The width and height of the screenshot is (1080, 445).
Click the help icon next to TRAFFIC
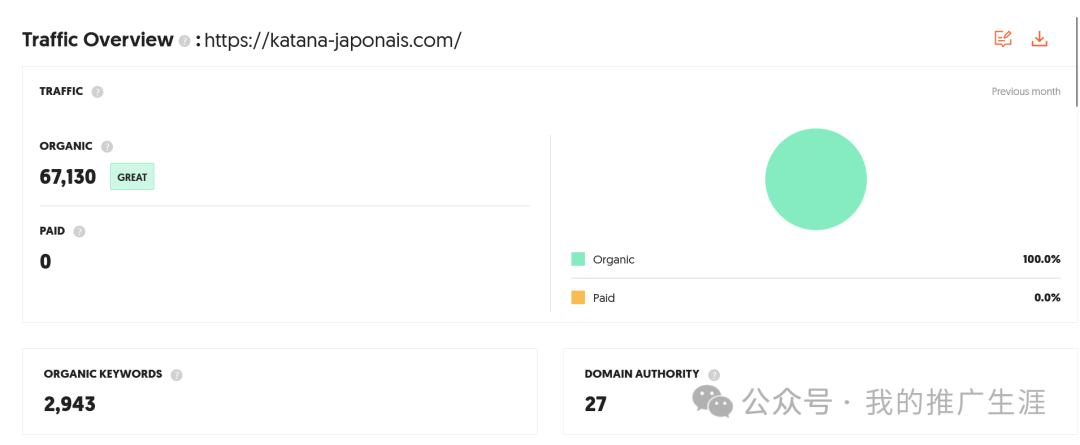coord(97,92)
